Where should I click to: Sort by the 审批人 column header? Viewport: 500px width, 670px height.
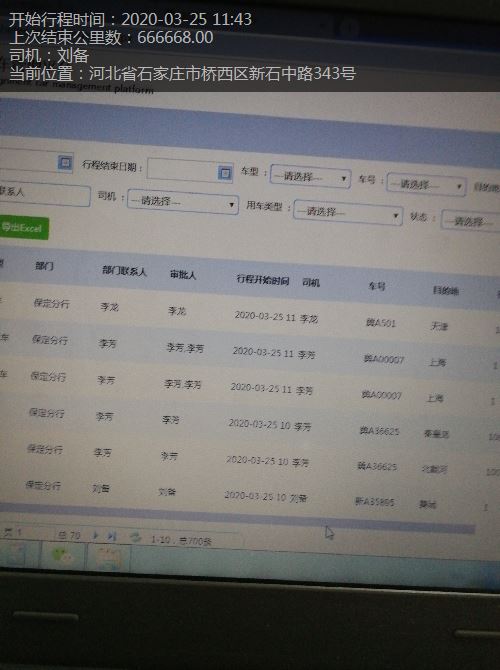[x=183, y=274]
